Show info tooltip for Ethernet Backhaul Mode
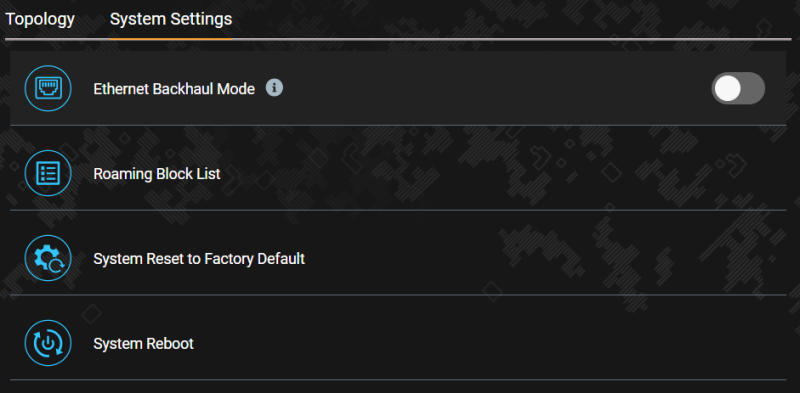Viewport: 800px width, 393px height. (274, 88)
